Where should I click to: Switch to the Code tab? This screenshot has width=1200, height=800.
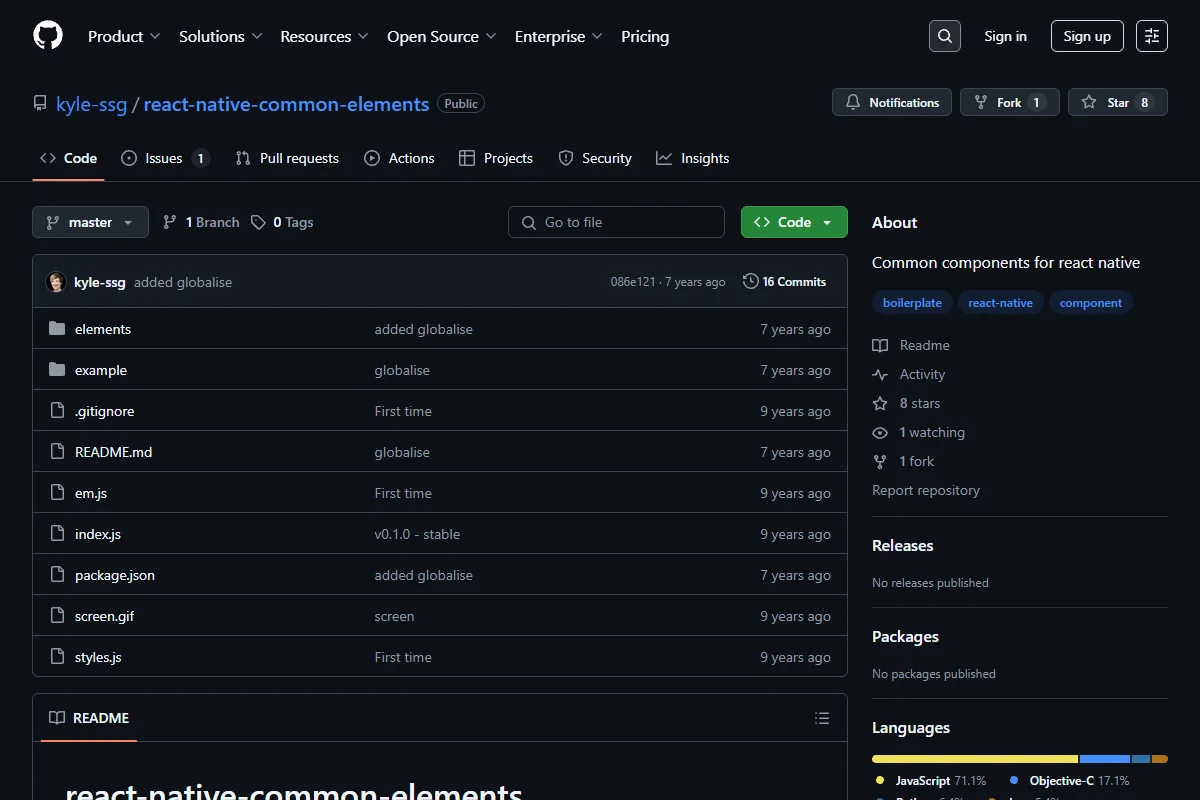click(68, 158)
